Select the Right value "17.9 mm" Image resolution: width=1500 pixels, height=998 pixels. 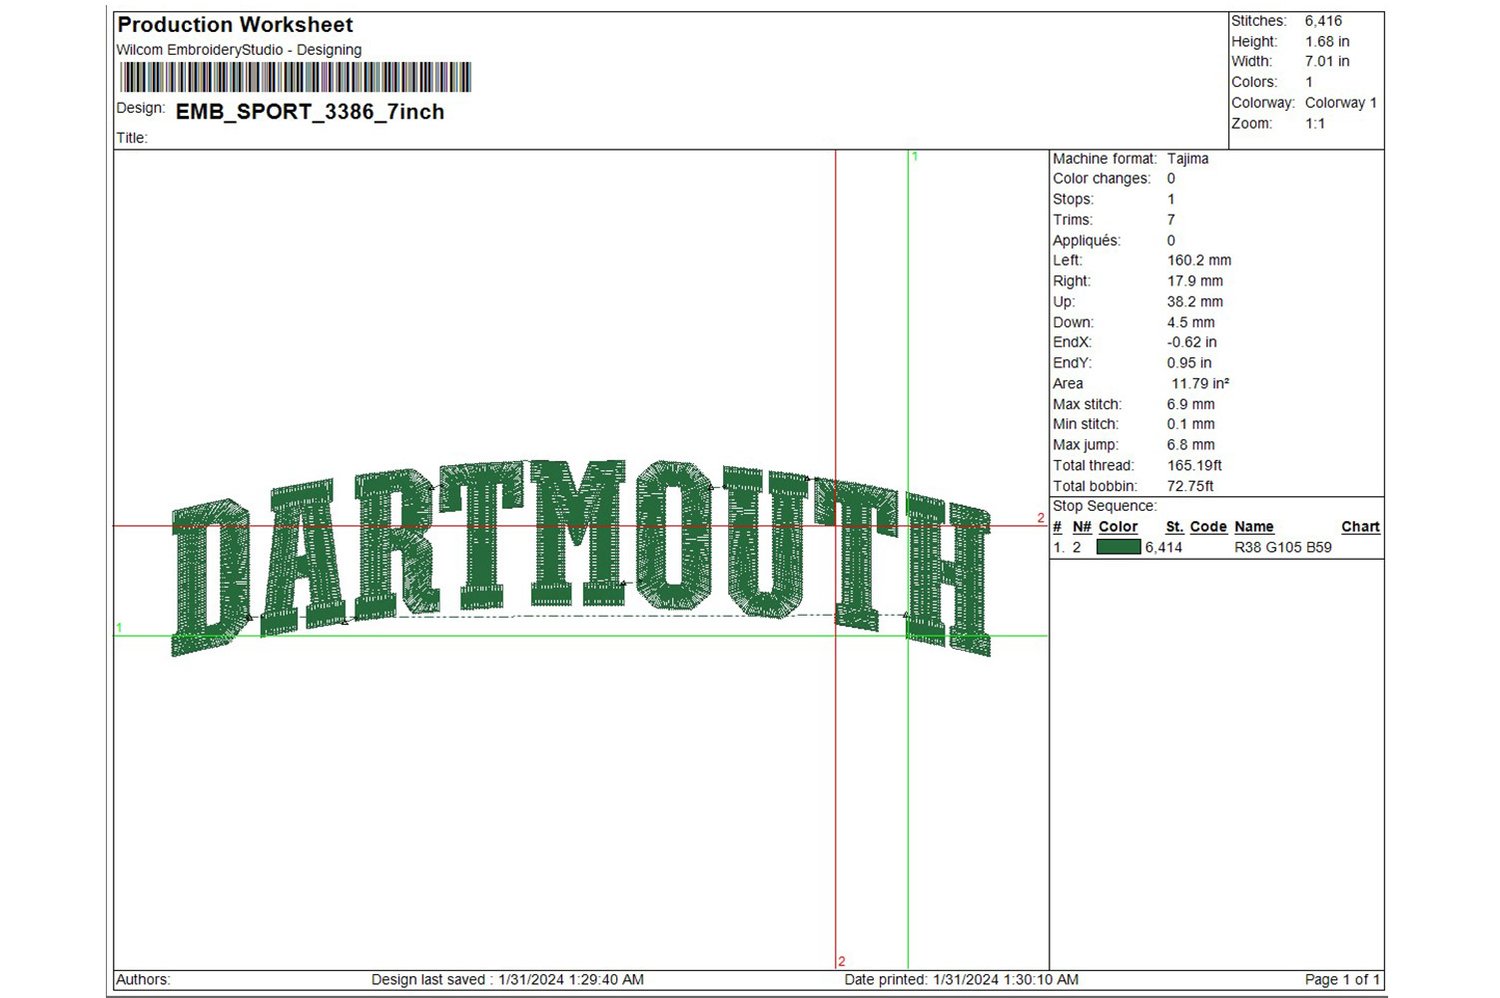coord(1195,282)
